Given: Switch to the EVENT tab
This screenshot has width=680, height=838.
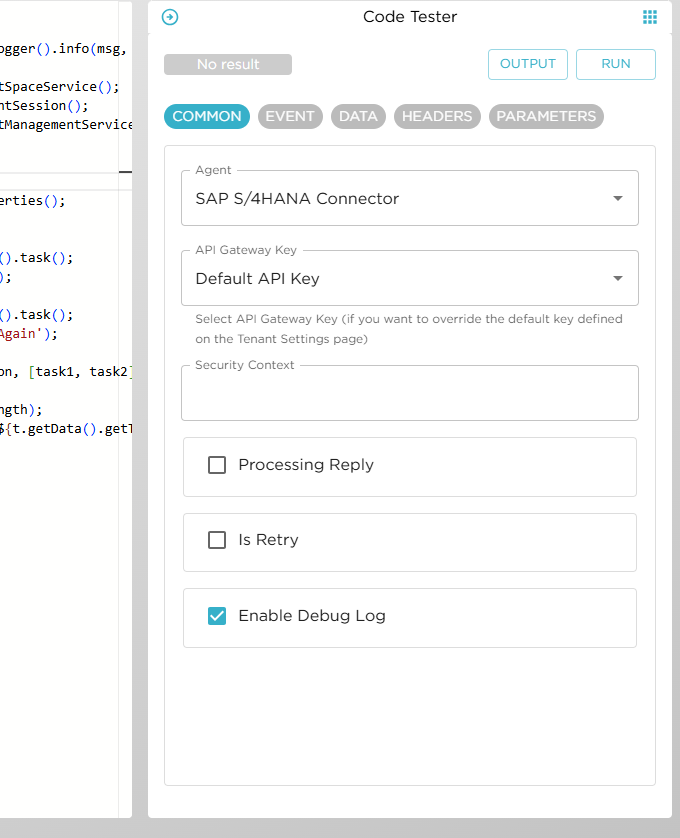Looking at the screenshot, I should point(290,117).
